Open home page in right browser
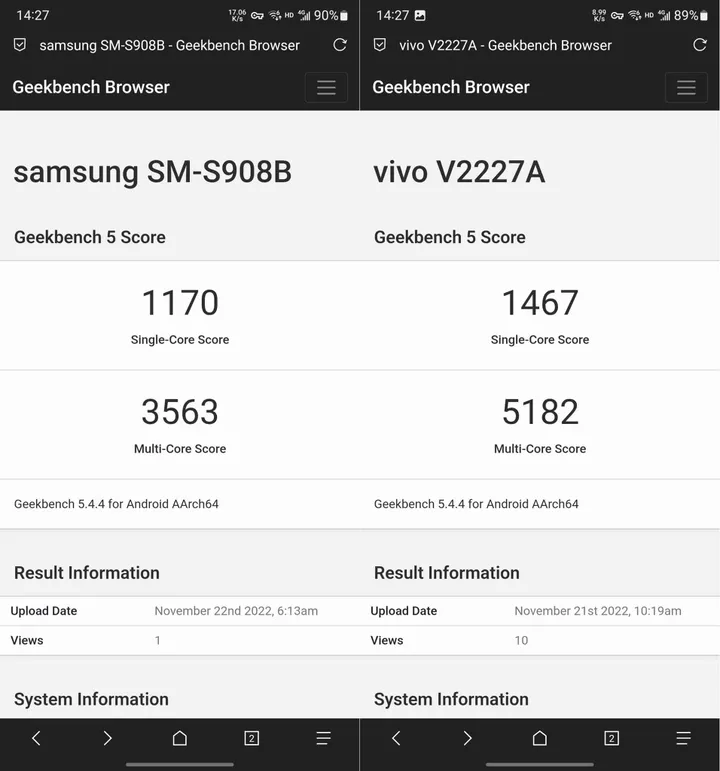 (x=540, y=738)
